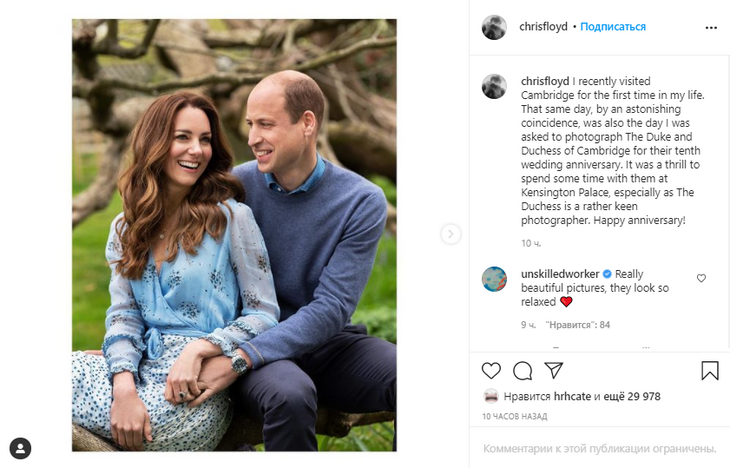Open hrhcate profile from likes line
The image size is (730, 468).
(x=572, y=396)
